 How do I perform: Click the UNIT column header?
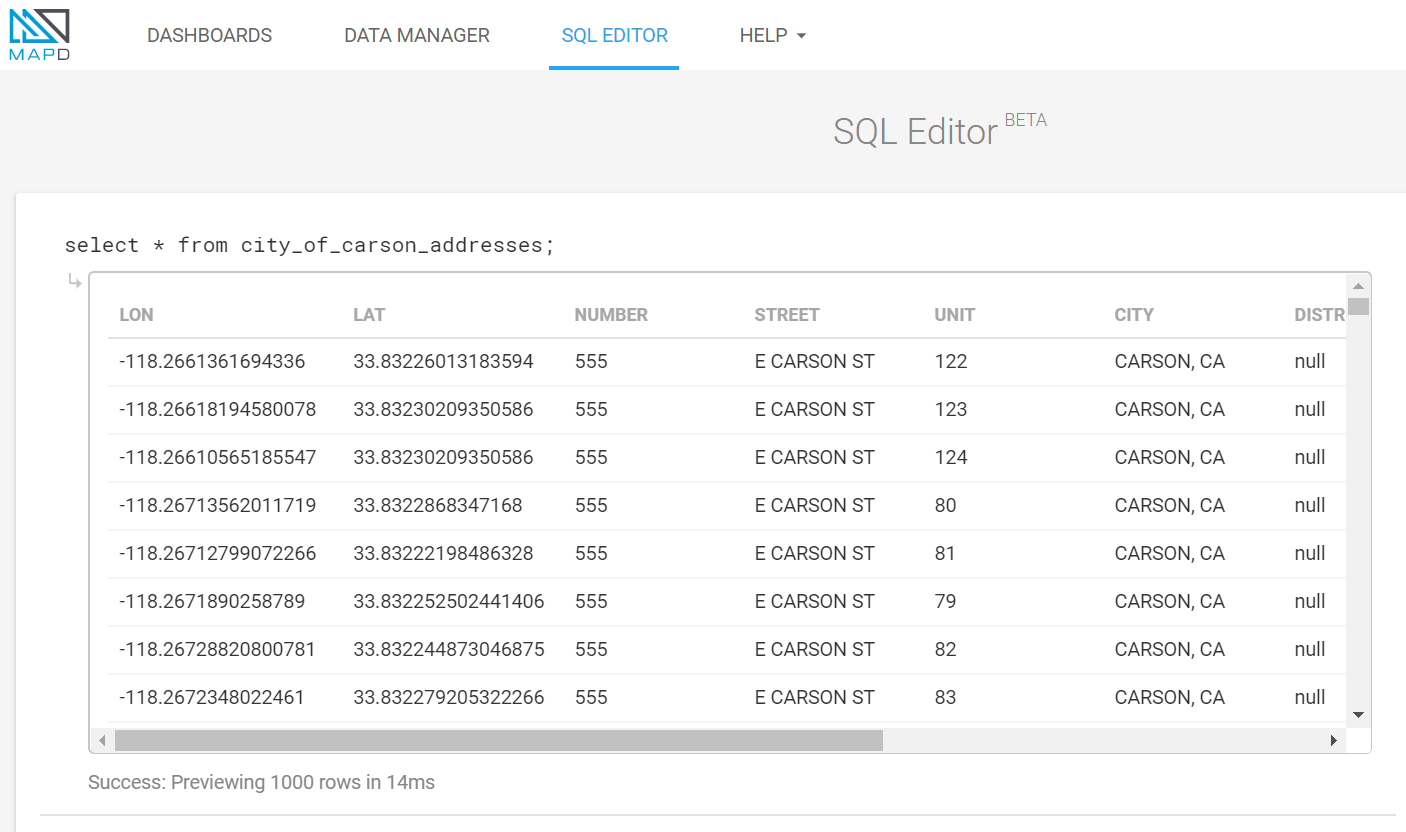[x=954, y=315]
